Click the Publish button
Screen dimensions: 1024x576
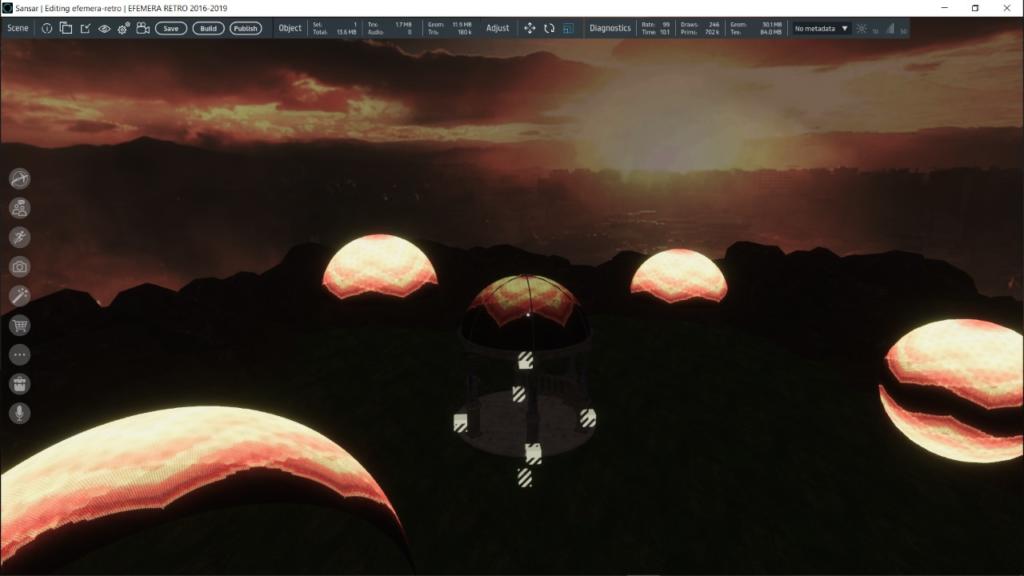tap(245, 28)
